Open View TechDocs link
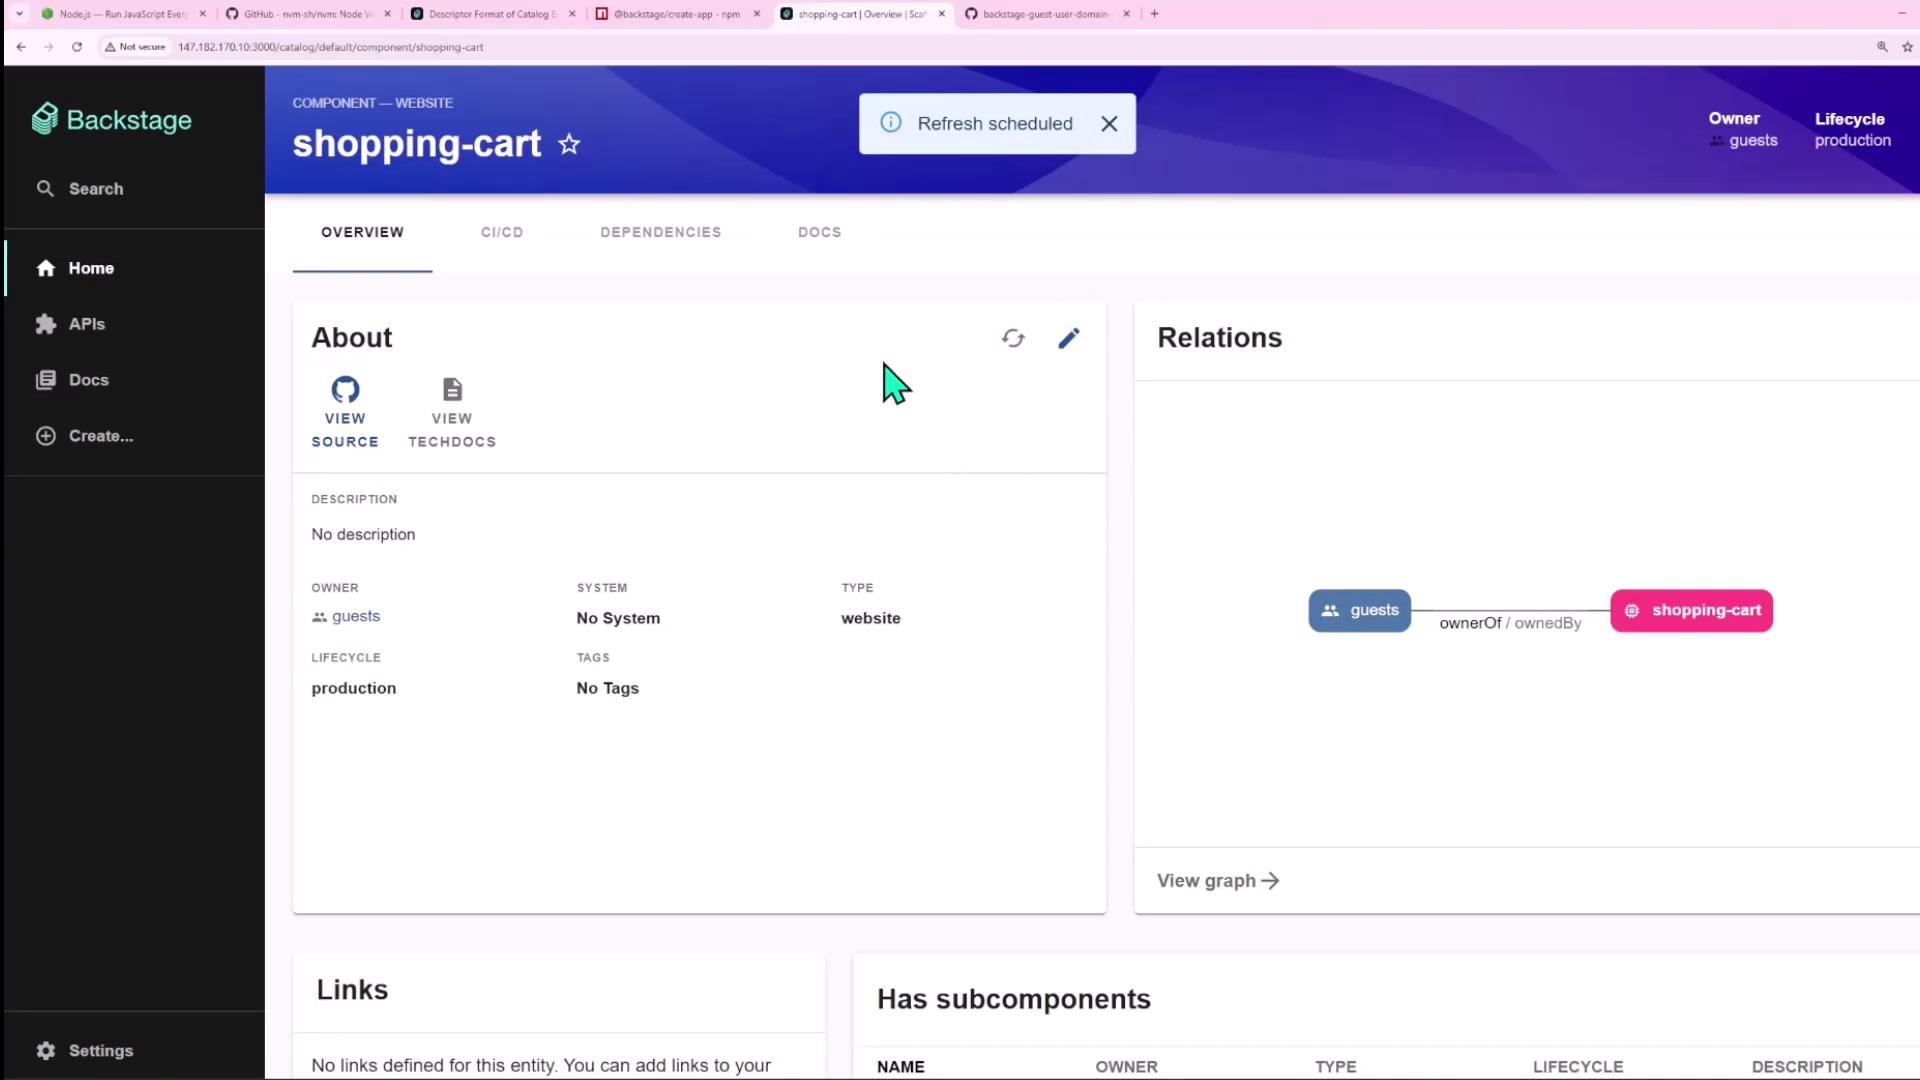Screen dimensions: 1920x1080 [452, 413]
